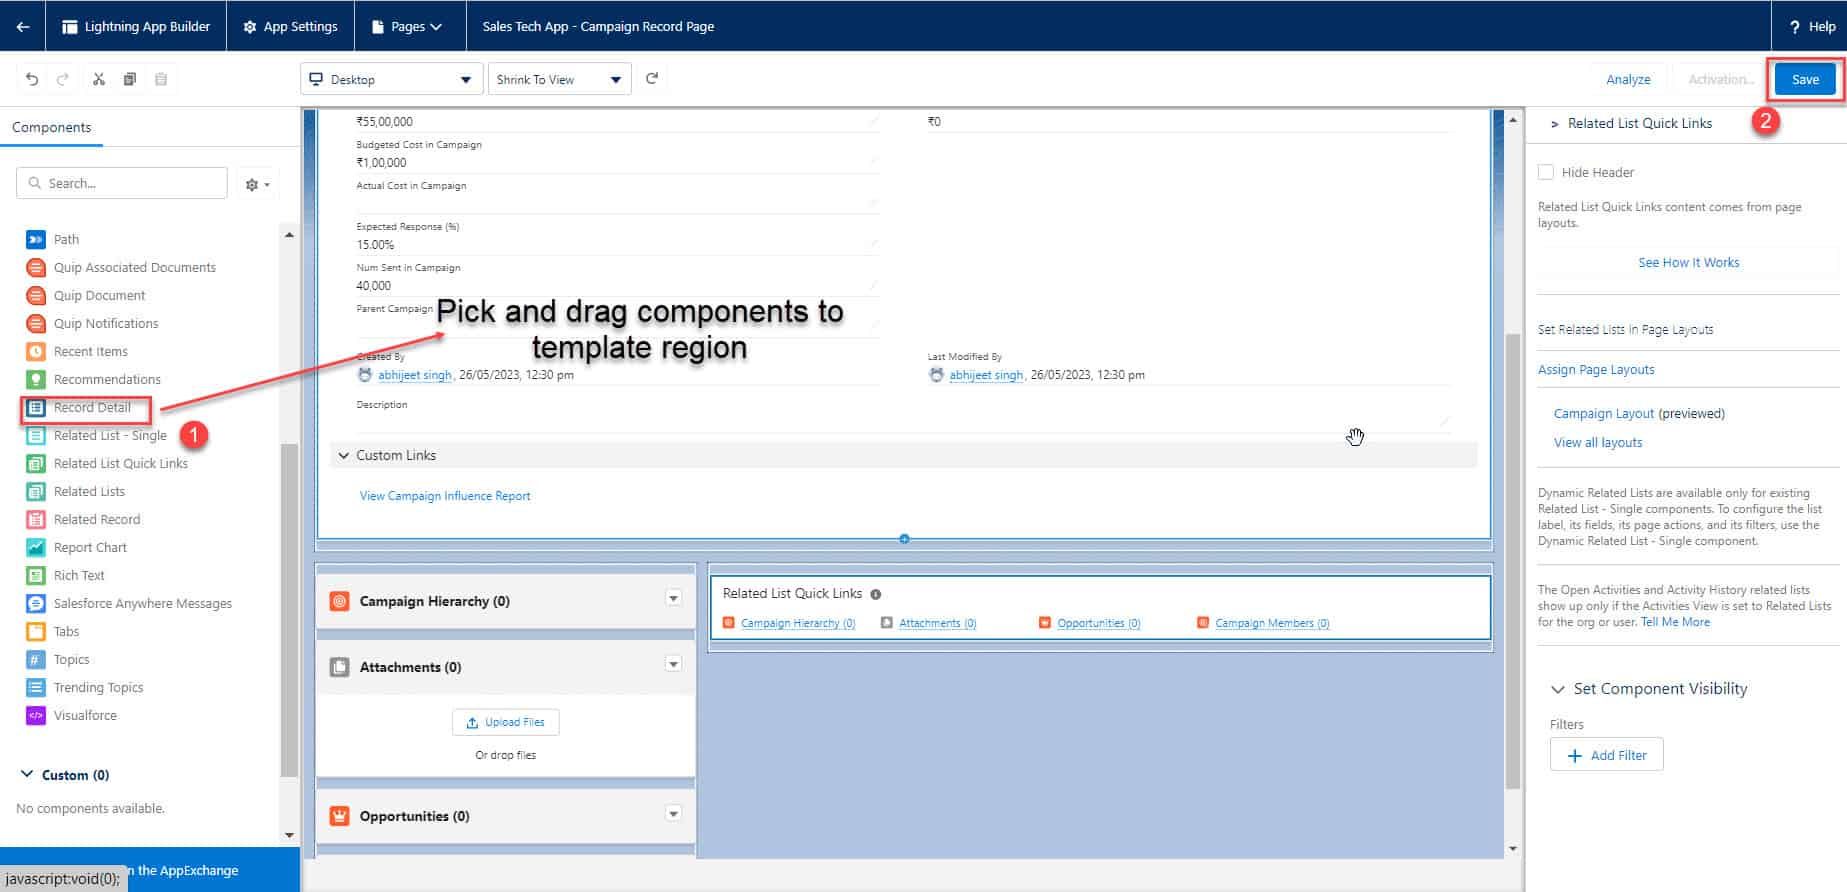Click info icon beside Related List Quick Links
The image size is (1847, 892).
(x=876, y=594)
